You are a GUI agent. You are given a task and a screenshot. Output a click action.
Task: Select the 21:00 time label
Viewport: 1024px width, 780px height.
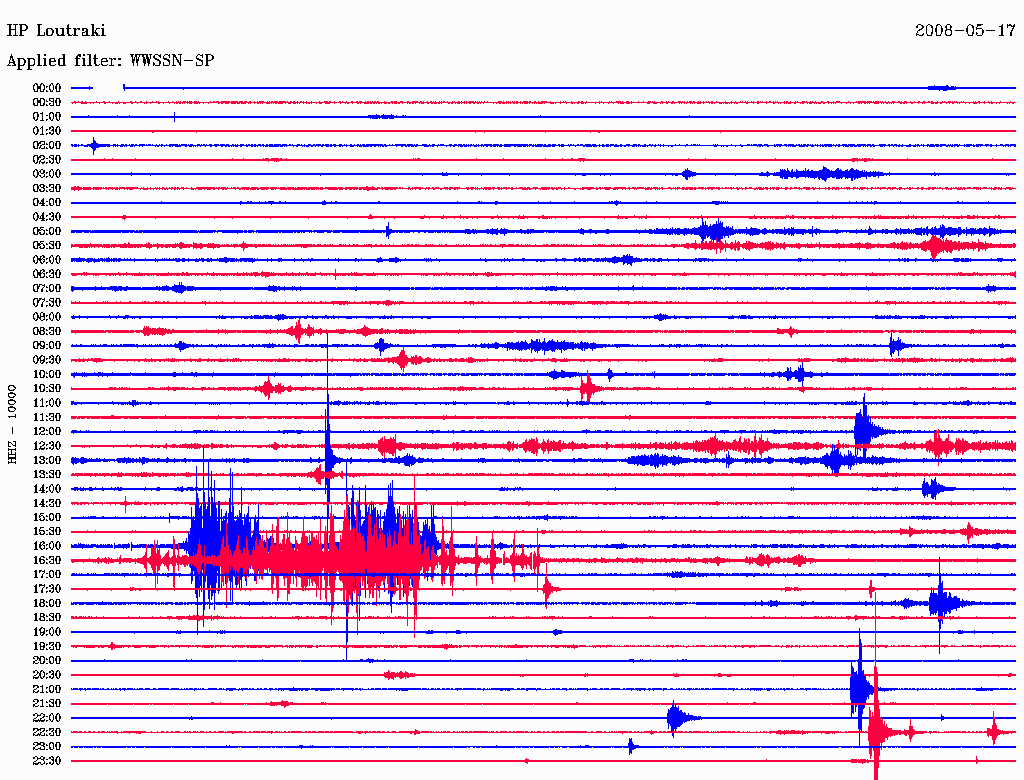pyautogui.click(x=47, y=689)
